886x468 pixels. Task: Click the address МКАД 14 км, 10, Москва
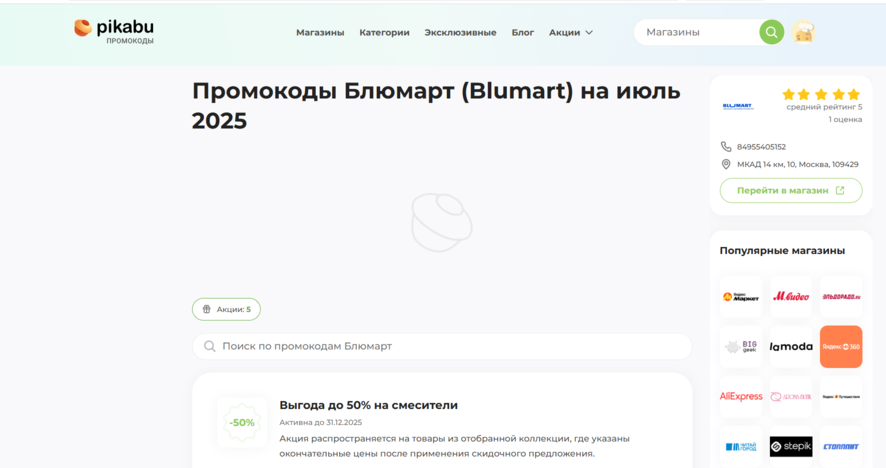[797, 164]
